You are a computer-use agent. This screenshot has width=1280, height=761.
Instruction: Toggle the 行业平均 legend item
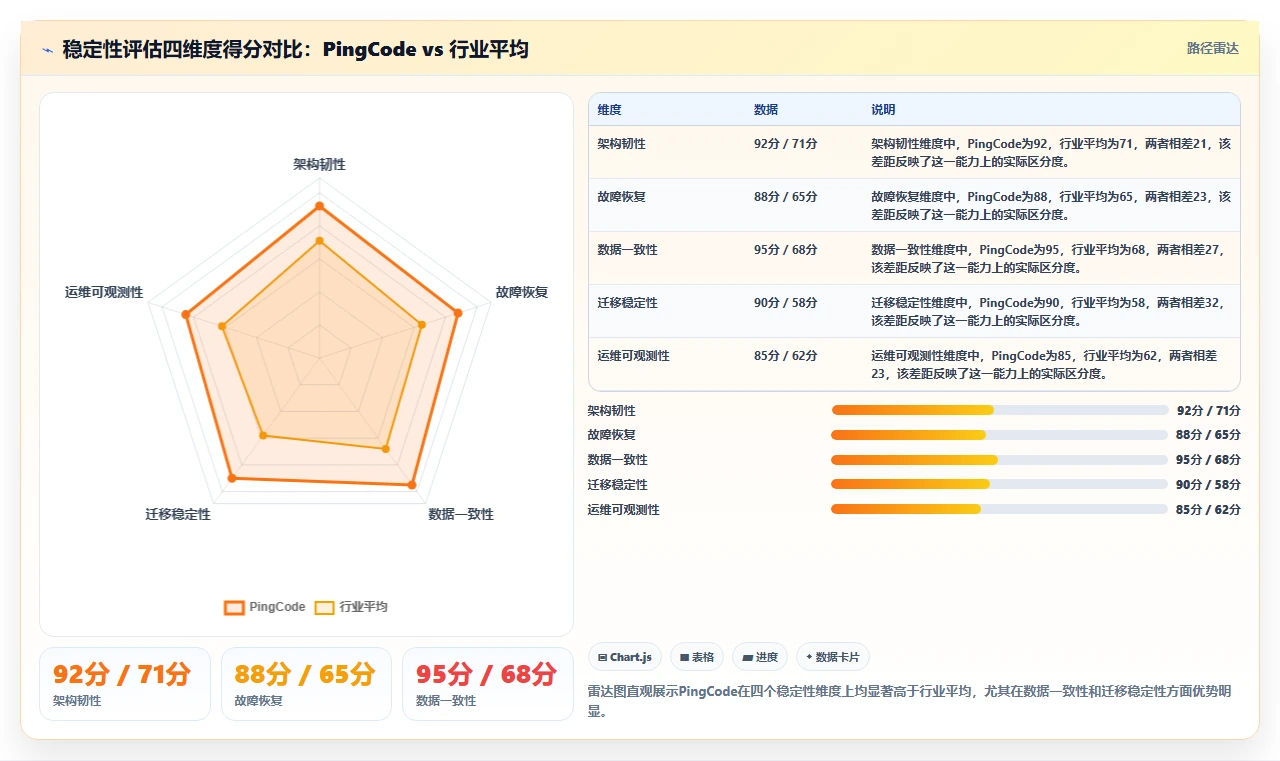(x=351, y=607)
